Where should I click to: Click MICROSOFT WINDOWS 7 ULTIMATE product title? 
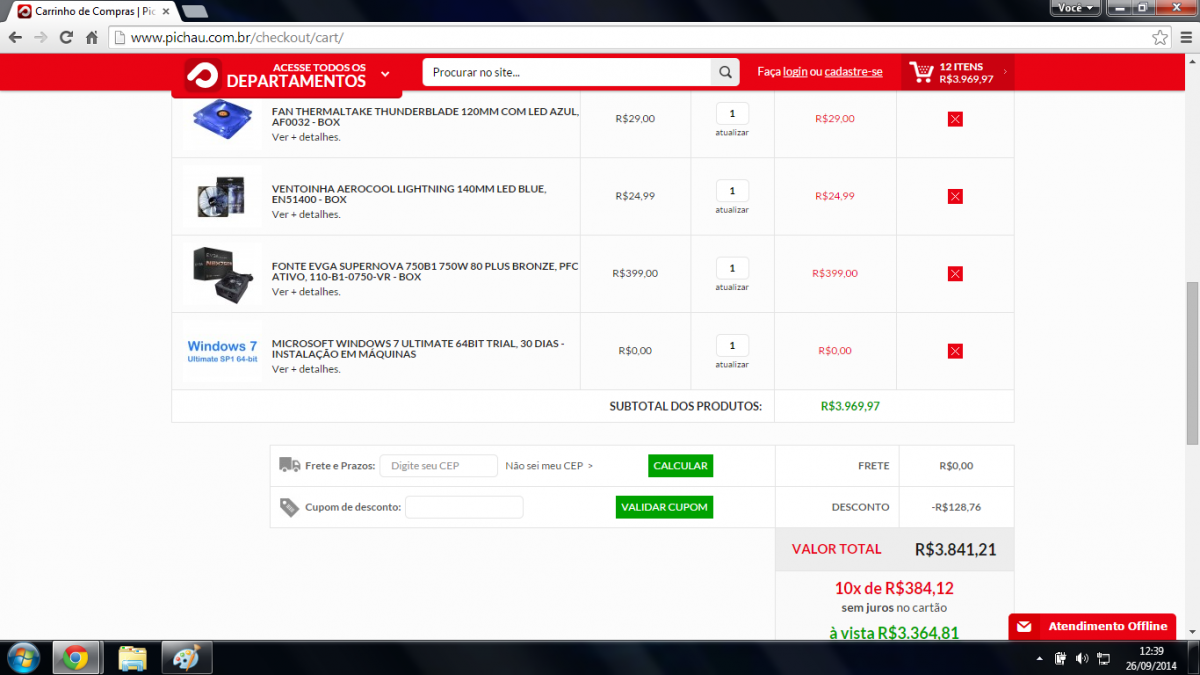418,349
